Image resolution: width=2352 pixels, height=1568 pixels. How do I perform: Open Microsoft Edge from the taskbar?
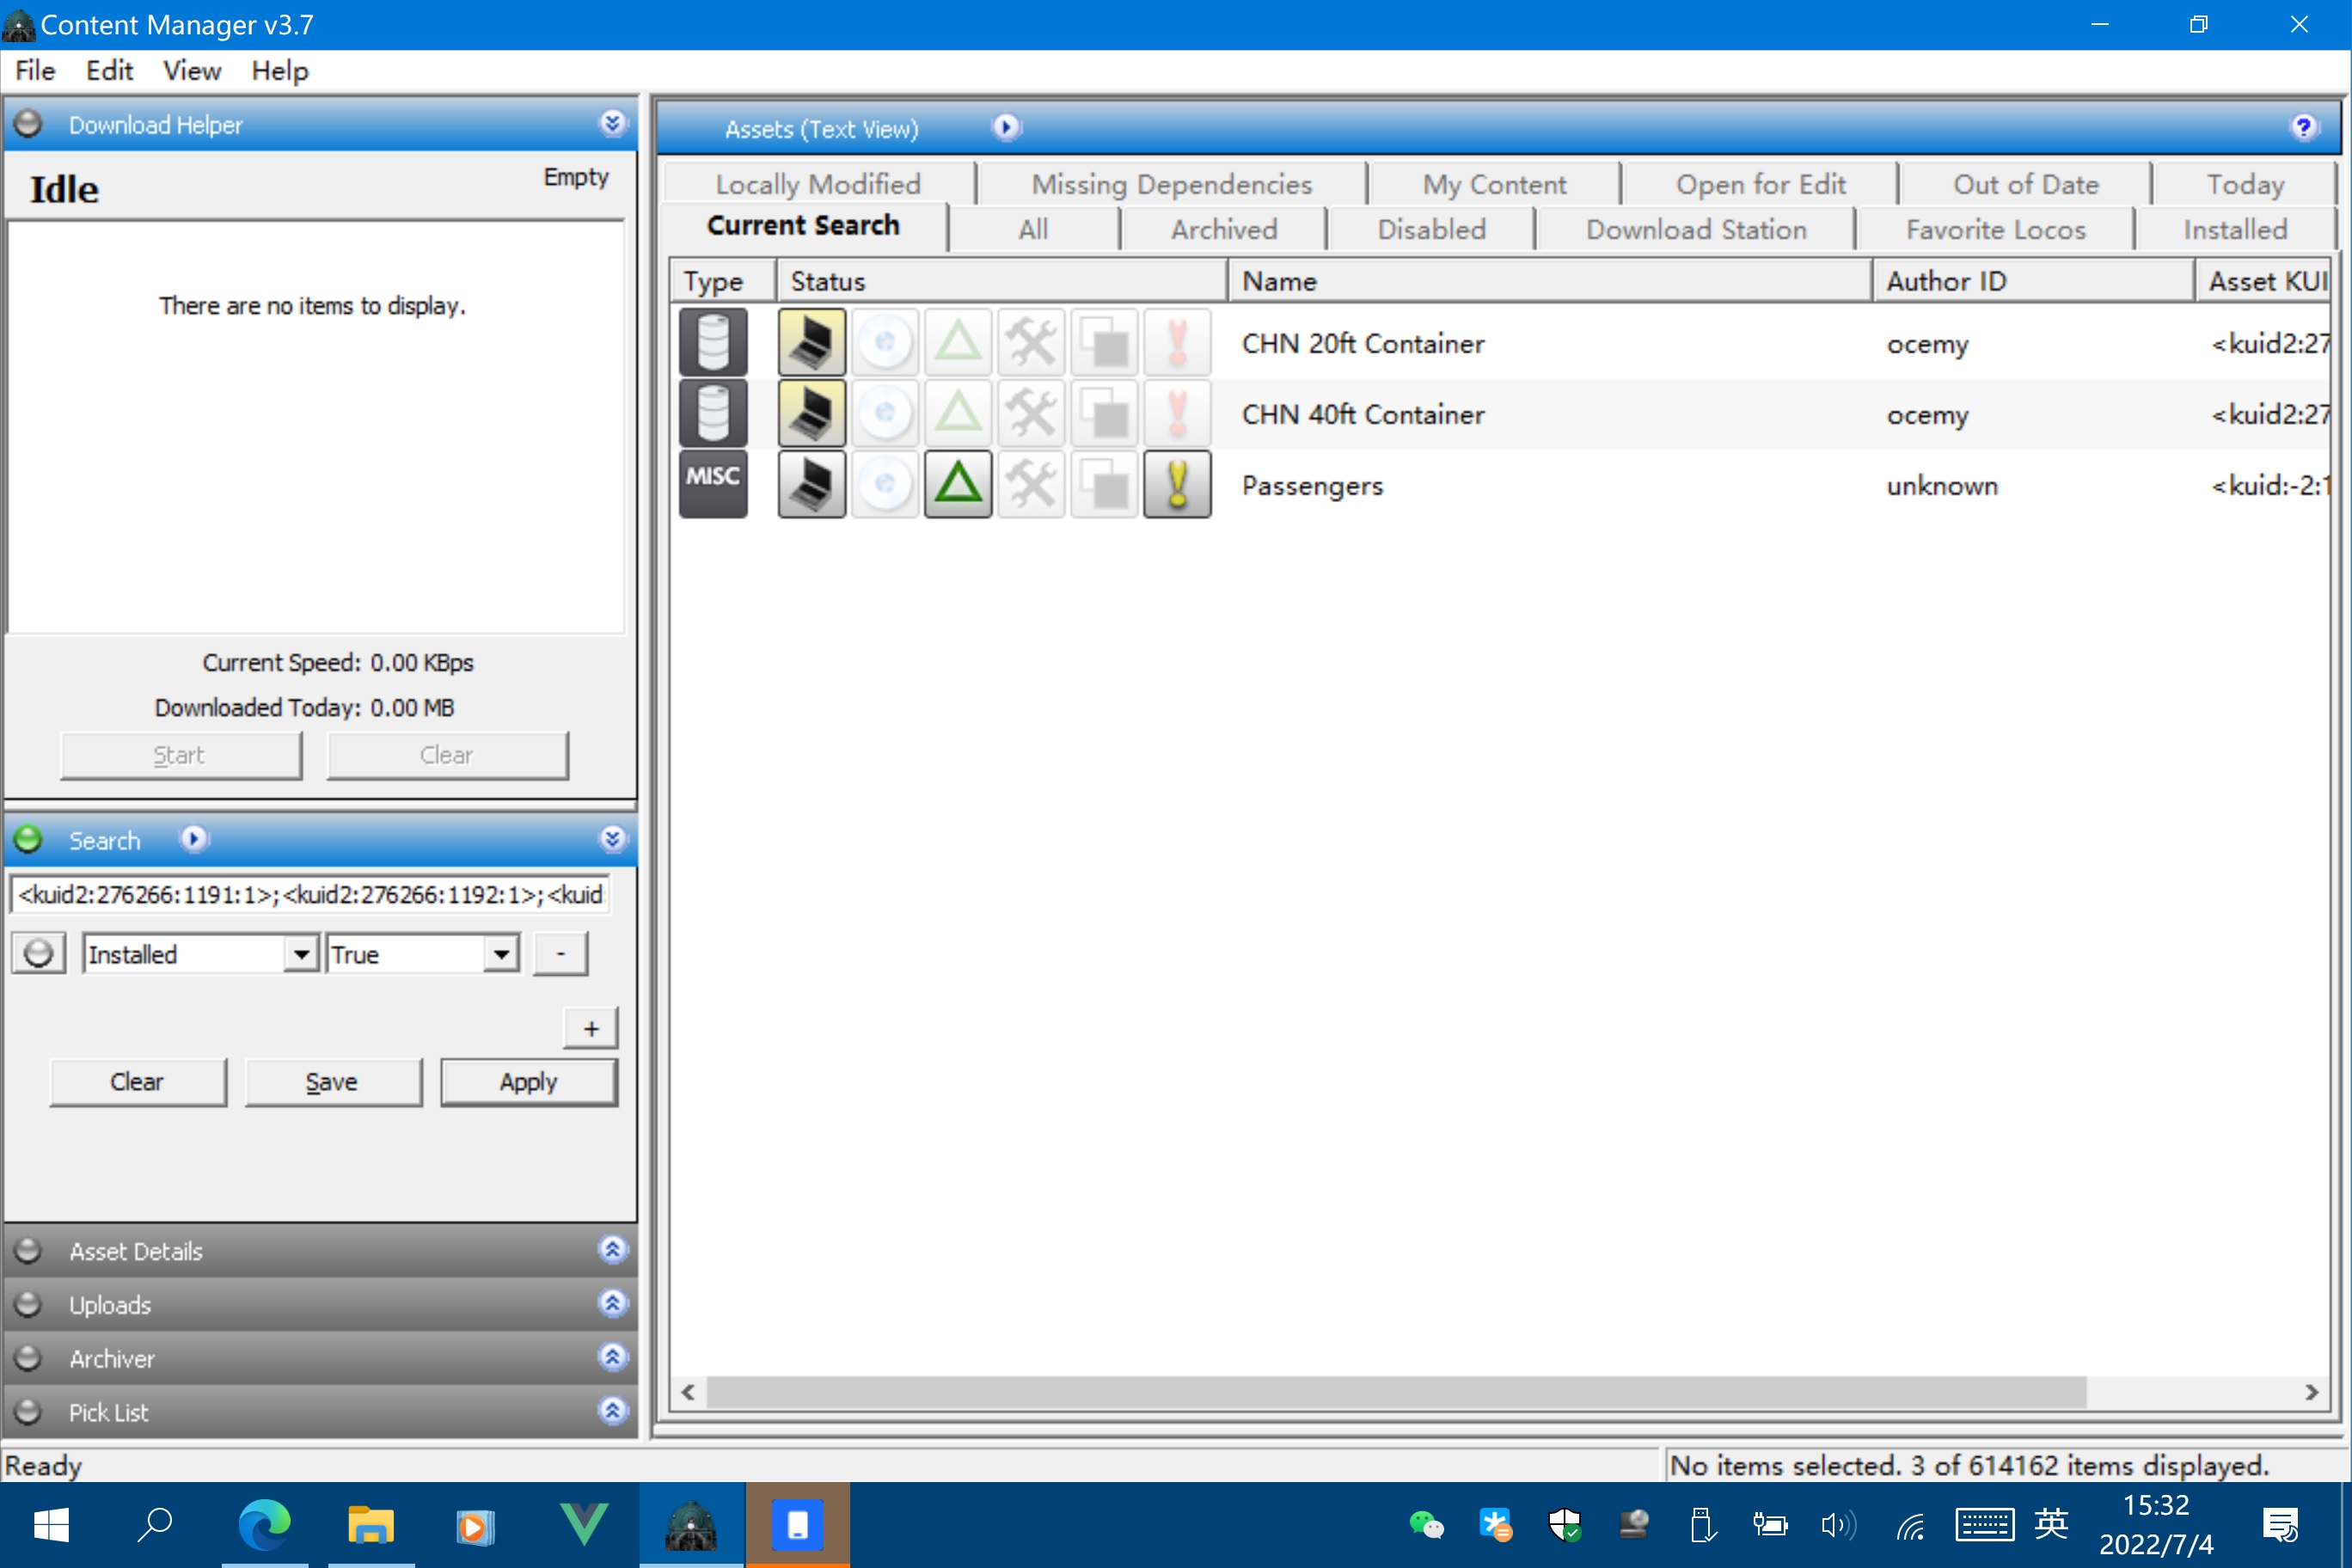(264, 1525)
